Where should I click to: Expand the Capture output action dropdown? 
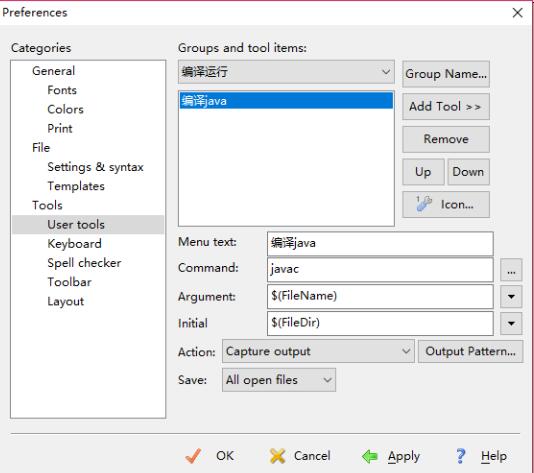tap(318, 351)
